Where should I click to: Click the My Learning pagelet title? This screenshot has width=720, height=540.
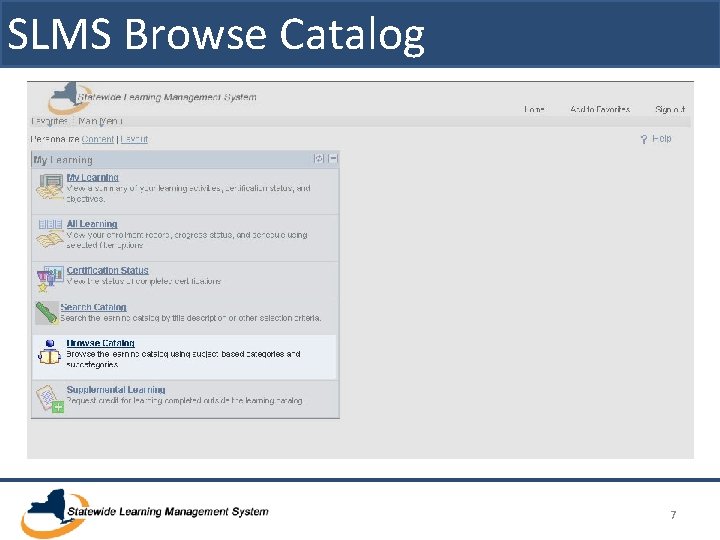[x=63, y=160]
